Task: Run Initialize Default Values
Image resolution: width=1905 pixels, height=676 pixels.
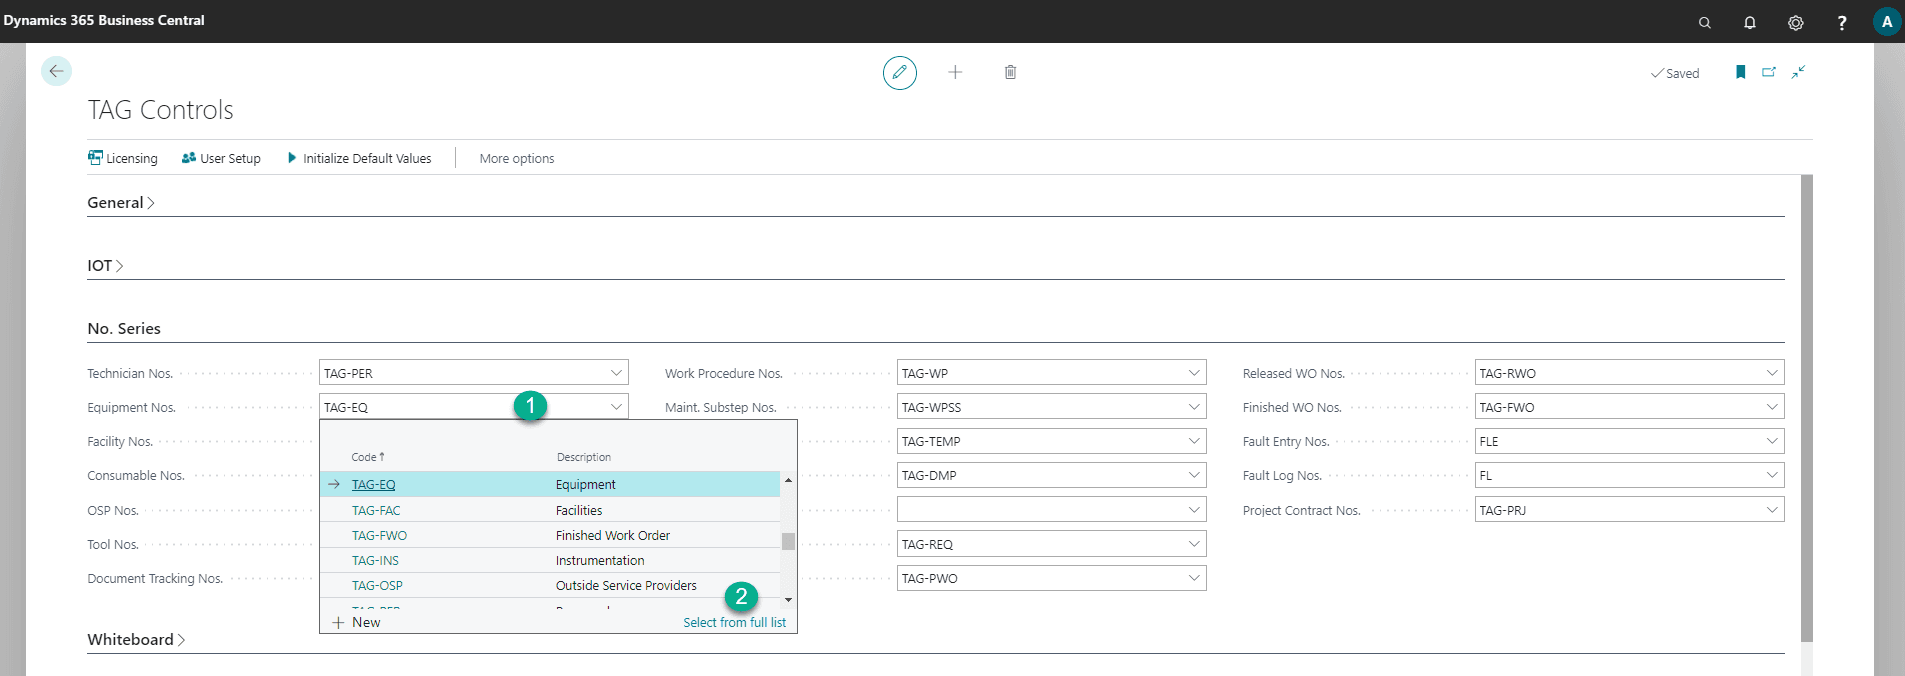Action: click(359, 158)
